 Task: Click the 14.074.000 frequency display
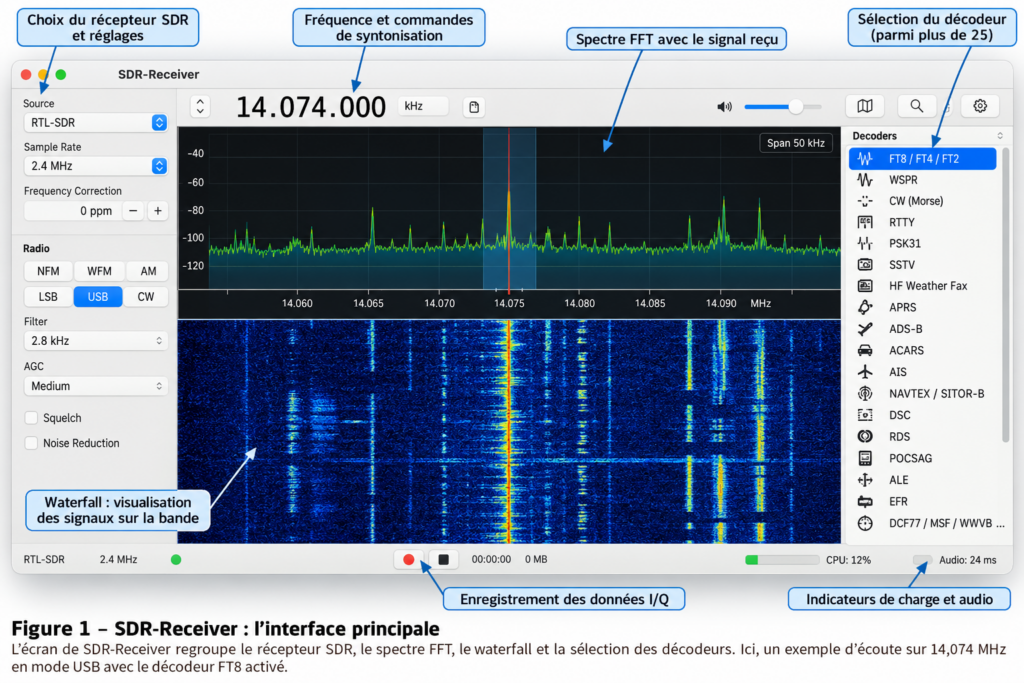click(311, 107)
